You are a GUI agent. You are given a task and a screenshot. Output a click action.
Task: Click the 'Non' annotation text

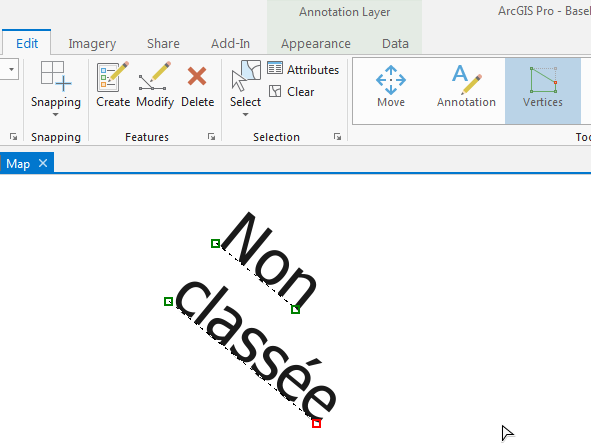(269, 260)
